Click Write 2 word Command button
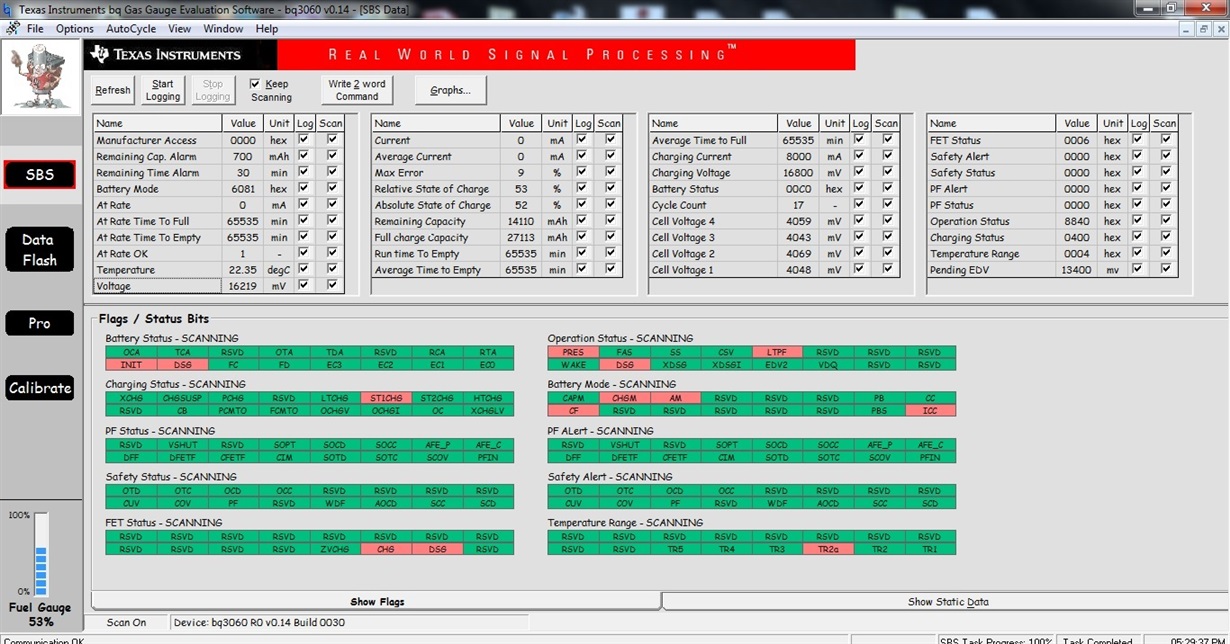This screenshot has height=644, width=1230. [x=357, y=90]
